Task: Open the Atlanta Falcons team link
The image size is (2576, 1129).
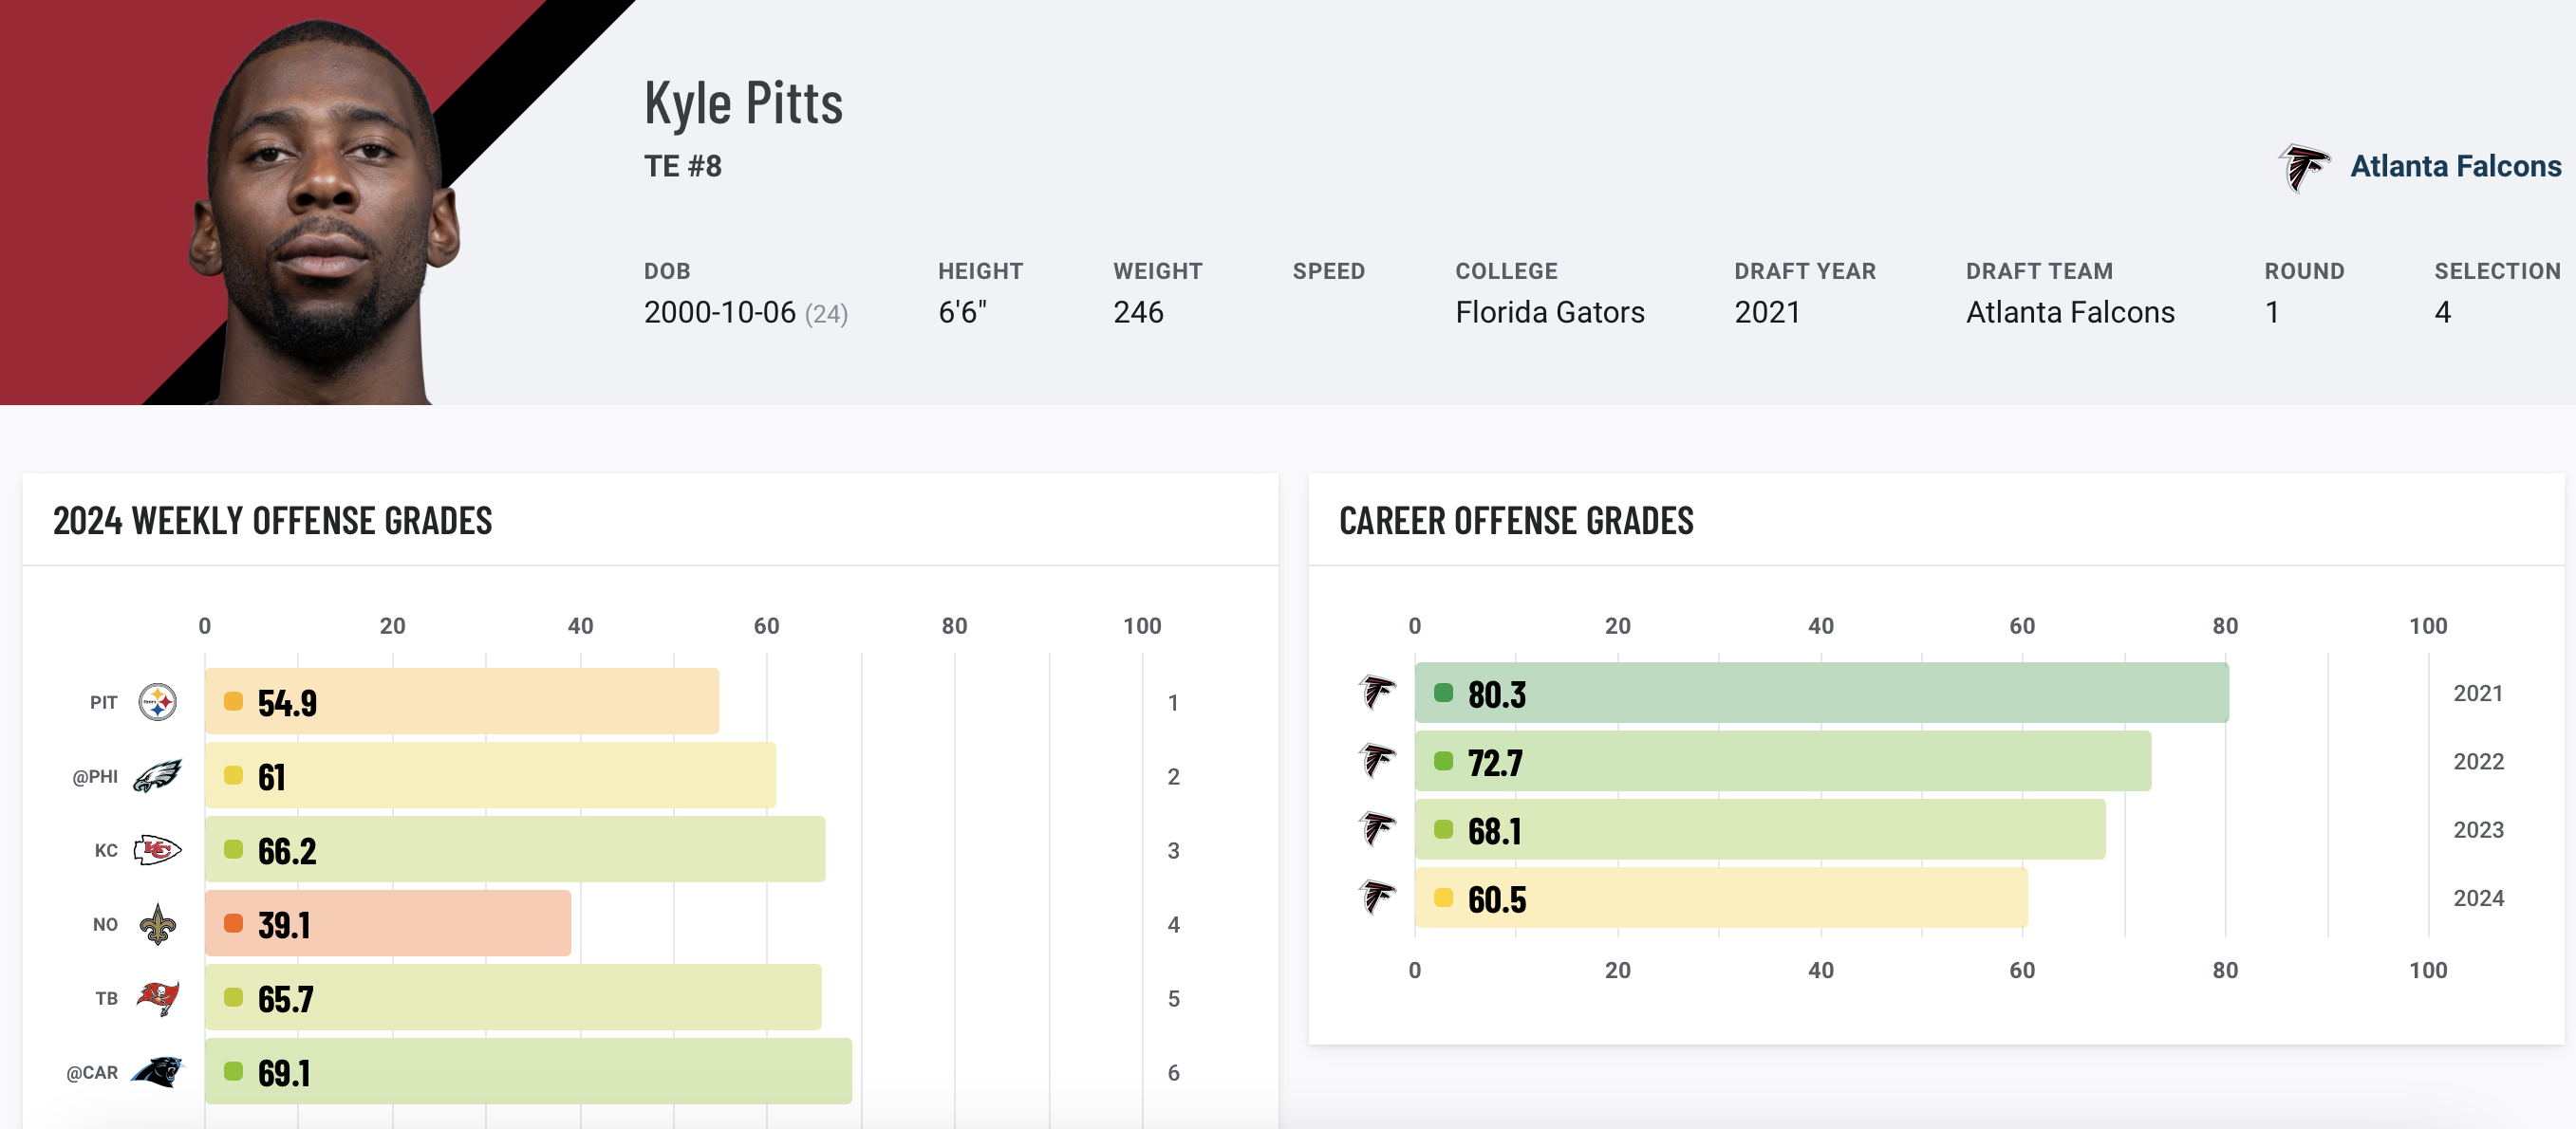Action: click(x=2455, y=166)
